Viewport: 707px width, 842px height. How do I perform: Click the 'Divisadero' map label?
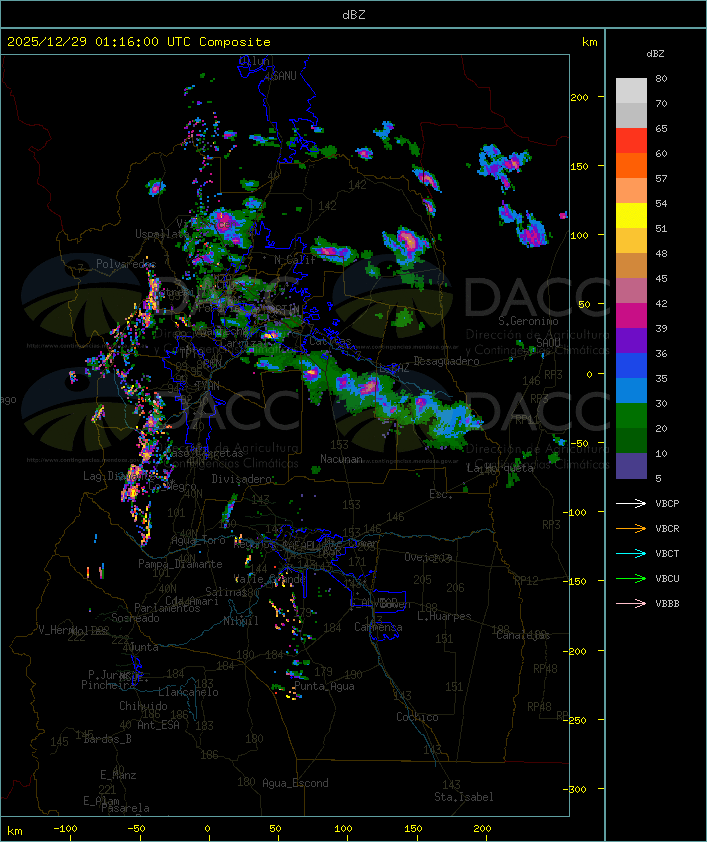[x=242, y=478]
